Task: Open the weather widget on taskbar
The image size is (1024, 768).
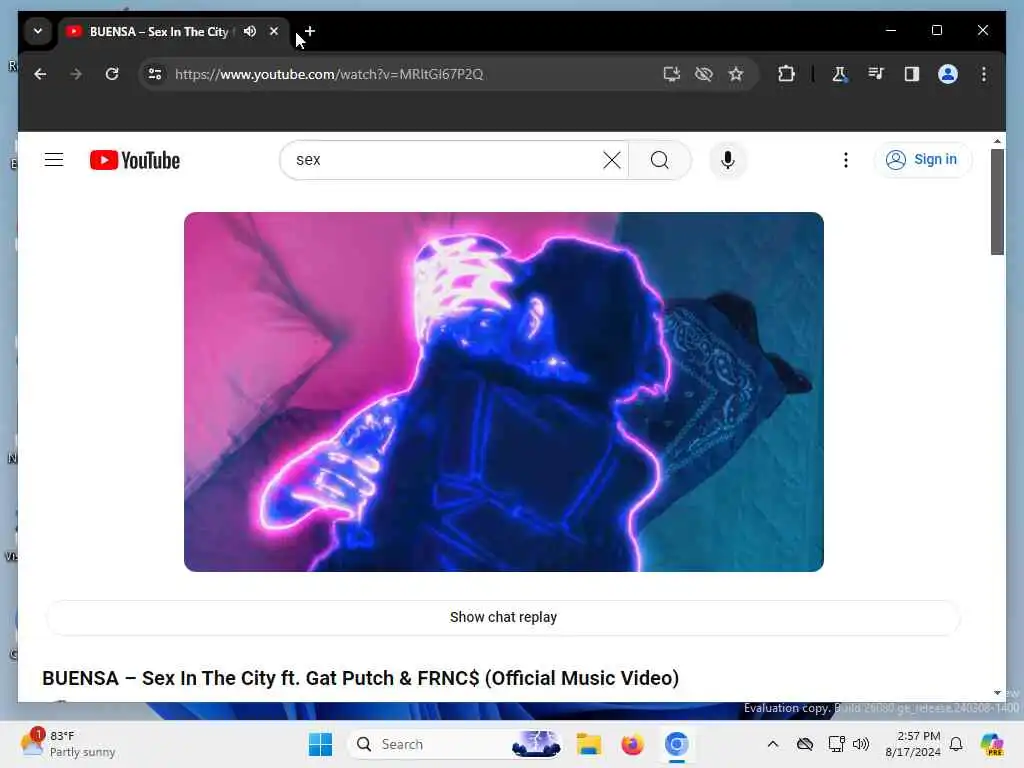Action: pyautogui.click(x=67, y=744)
